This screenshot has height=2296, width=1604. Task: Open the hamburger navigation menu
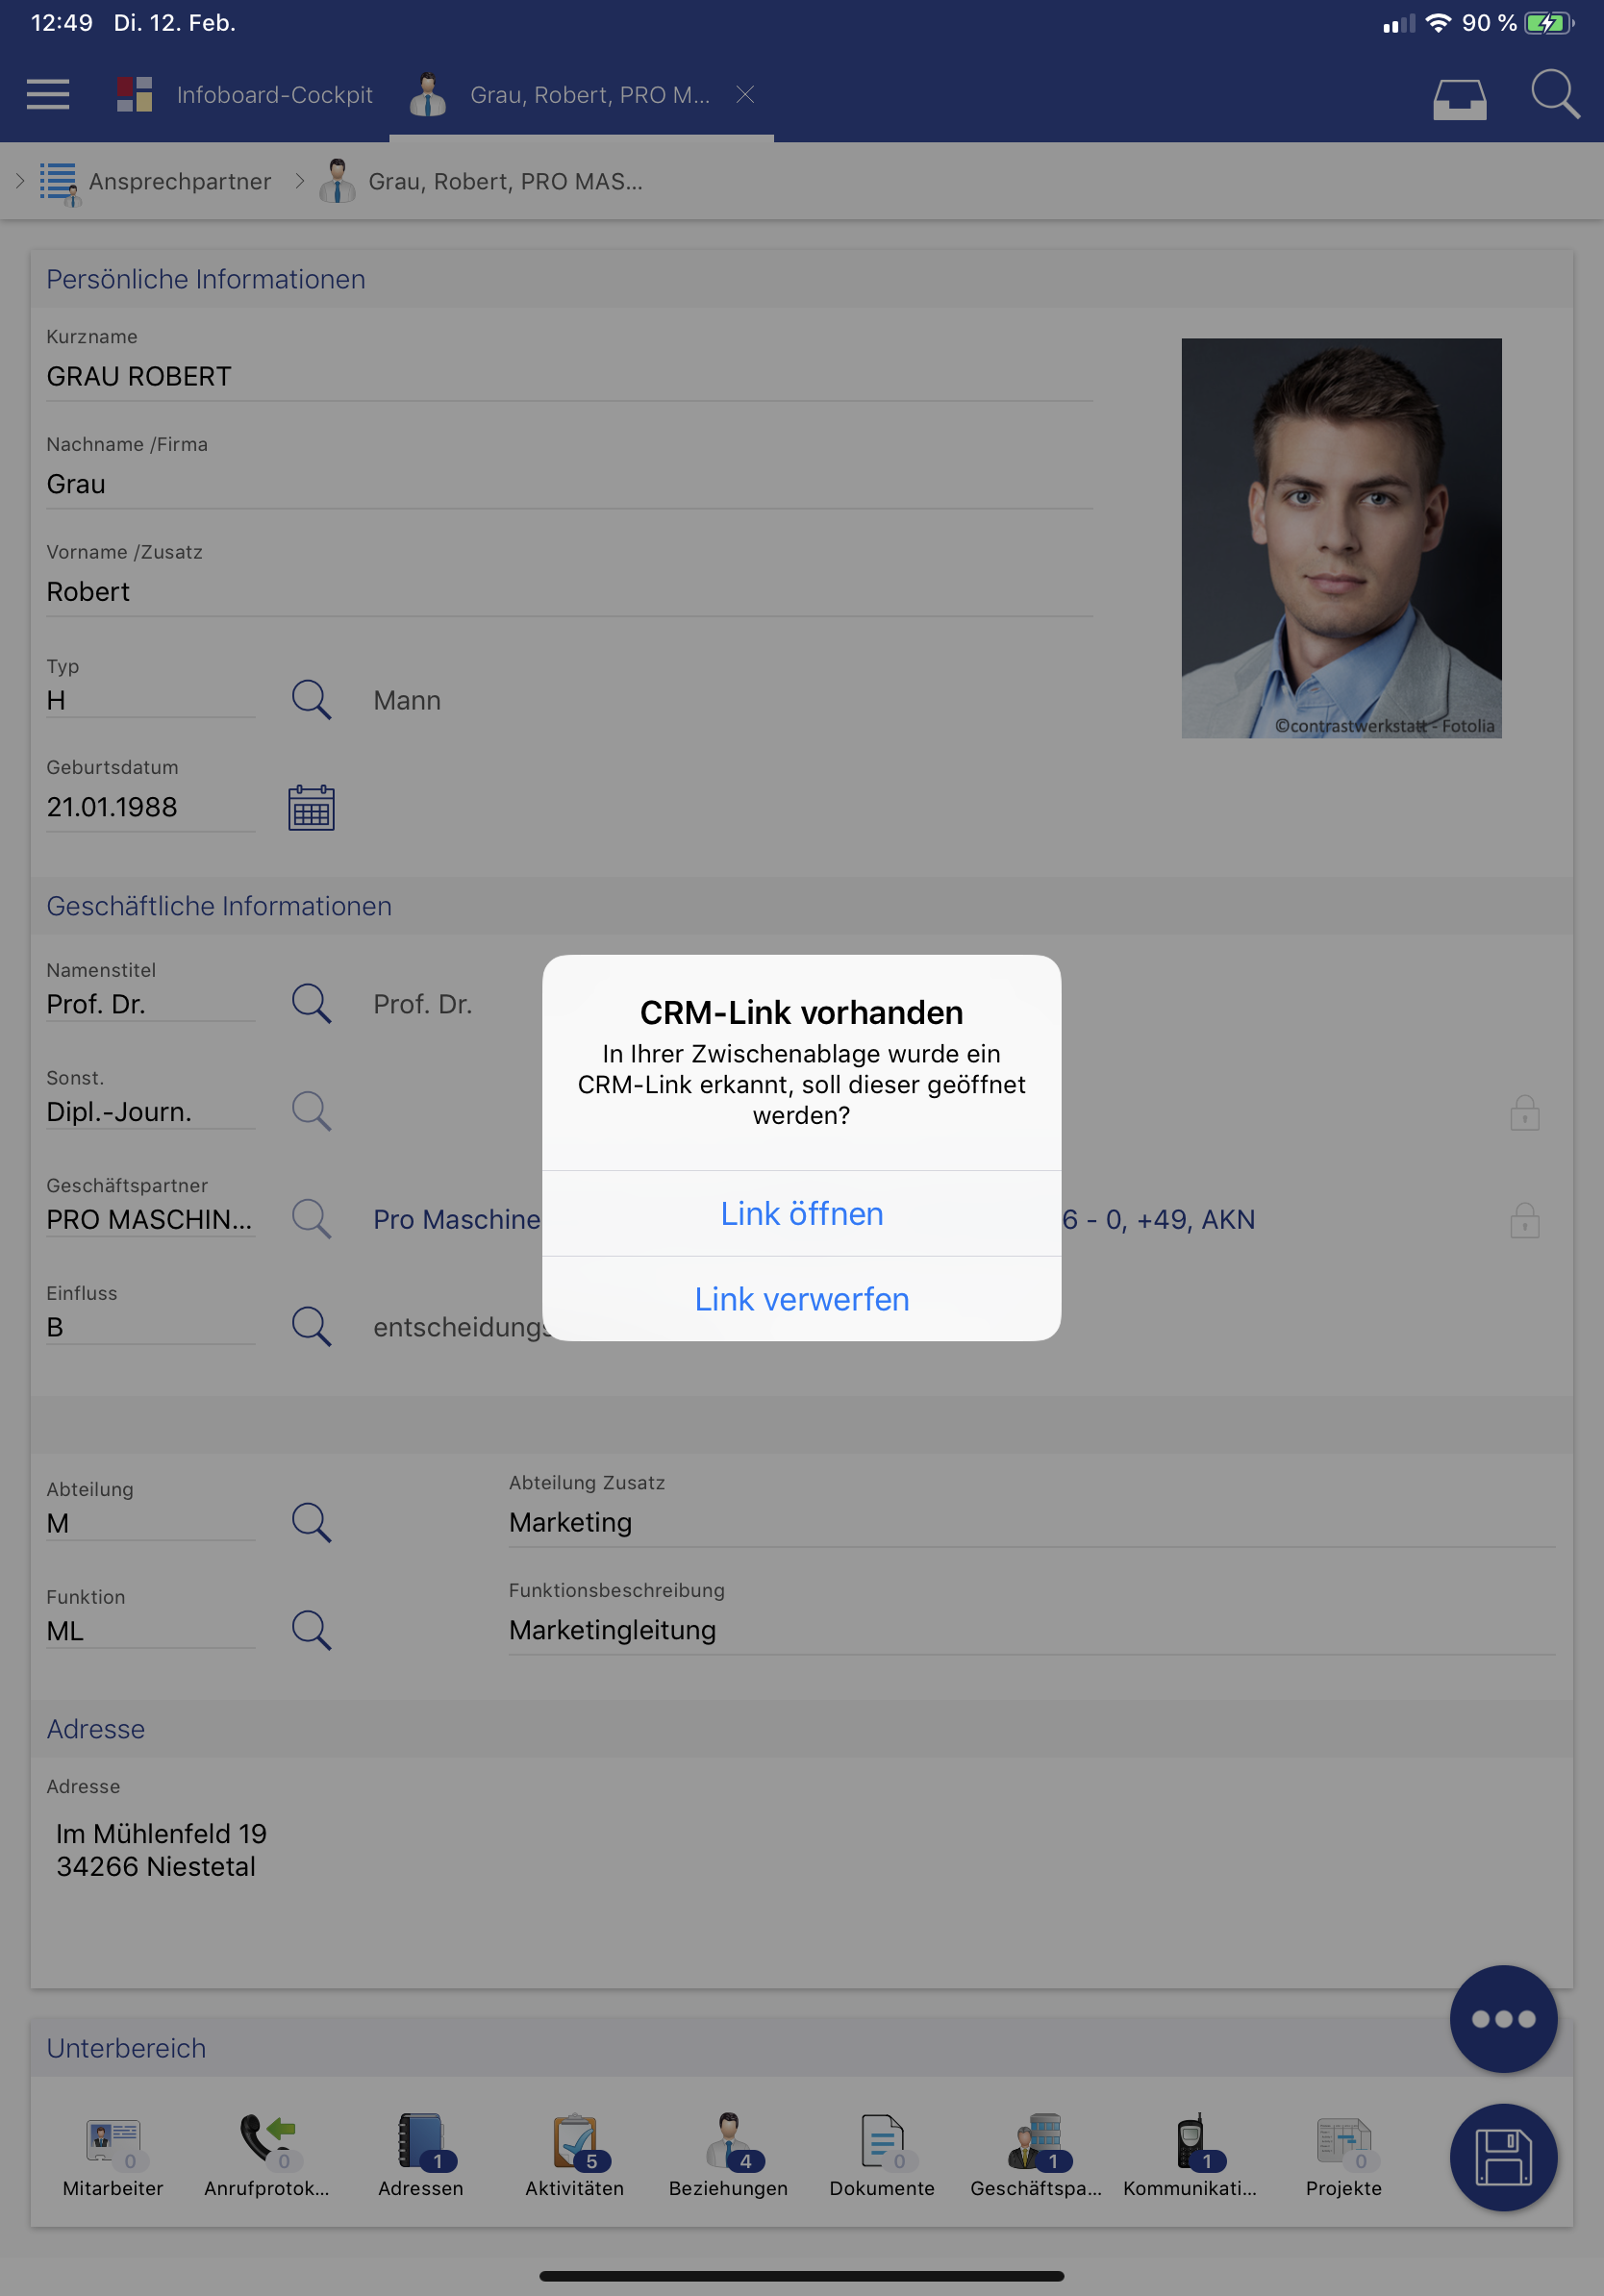pyautogui.click(x=48, y=95)
